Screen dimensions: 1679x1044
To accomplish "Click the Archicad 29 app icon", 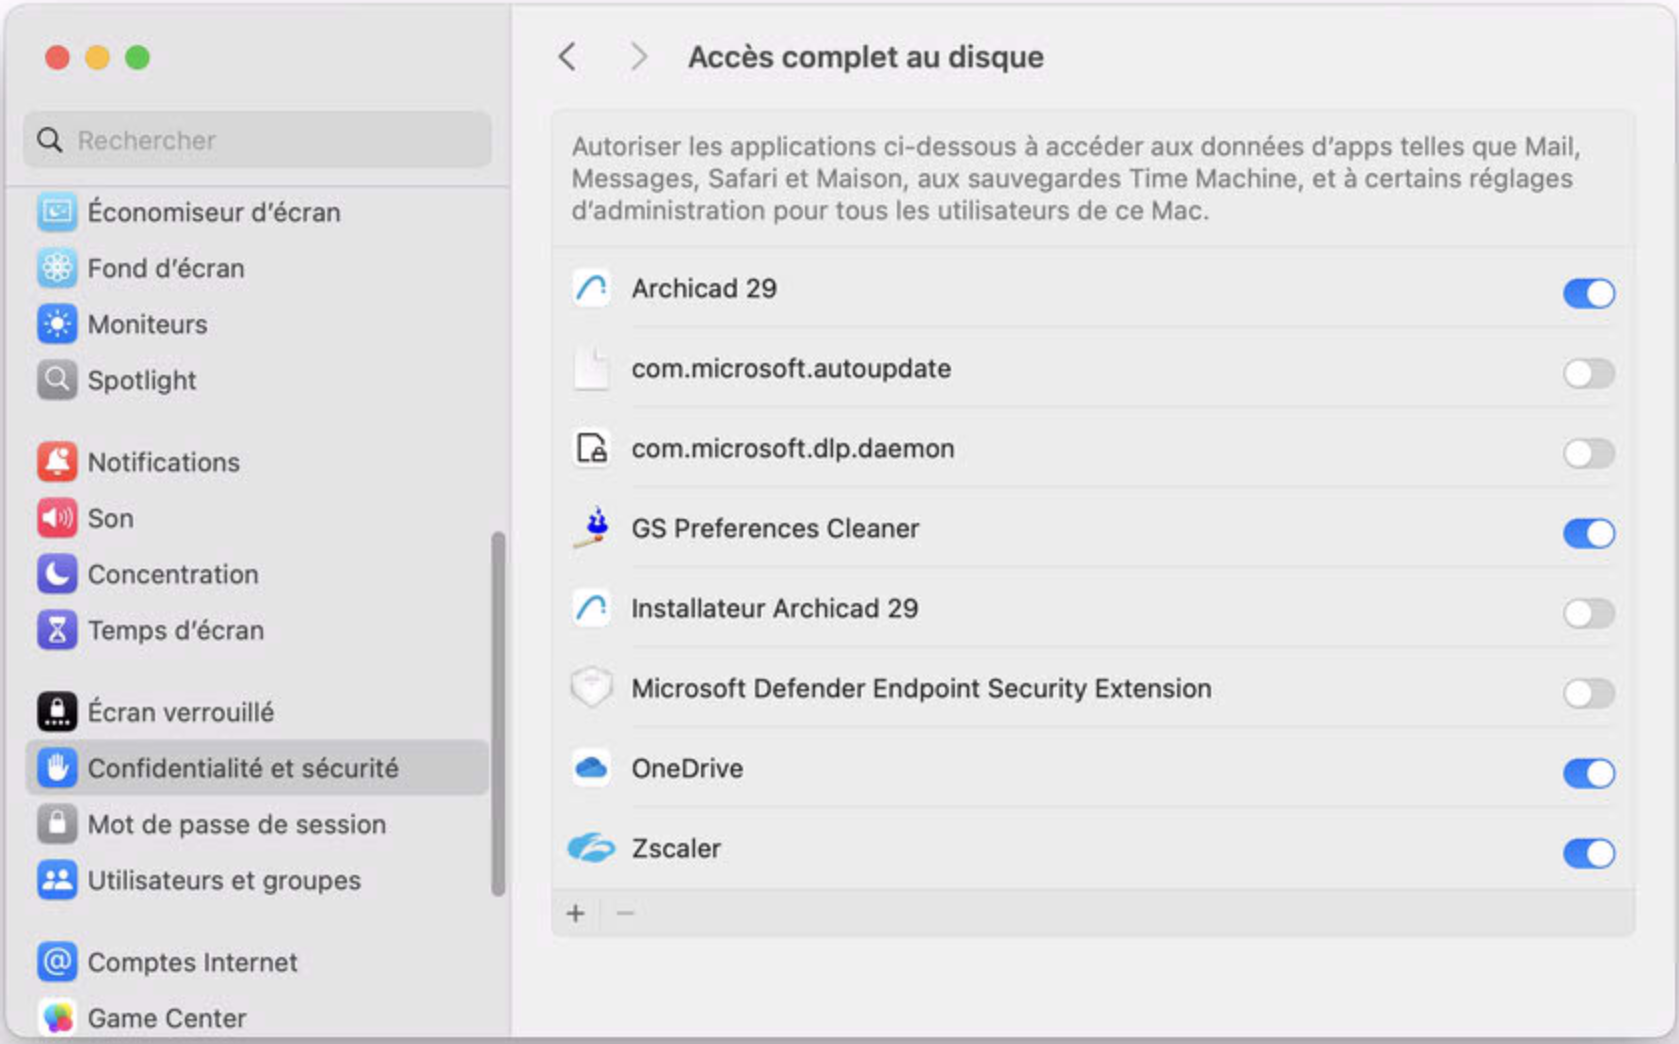I will [591, 288].
